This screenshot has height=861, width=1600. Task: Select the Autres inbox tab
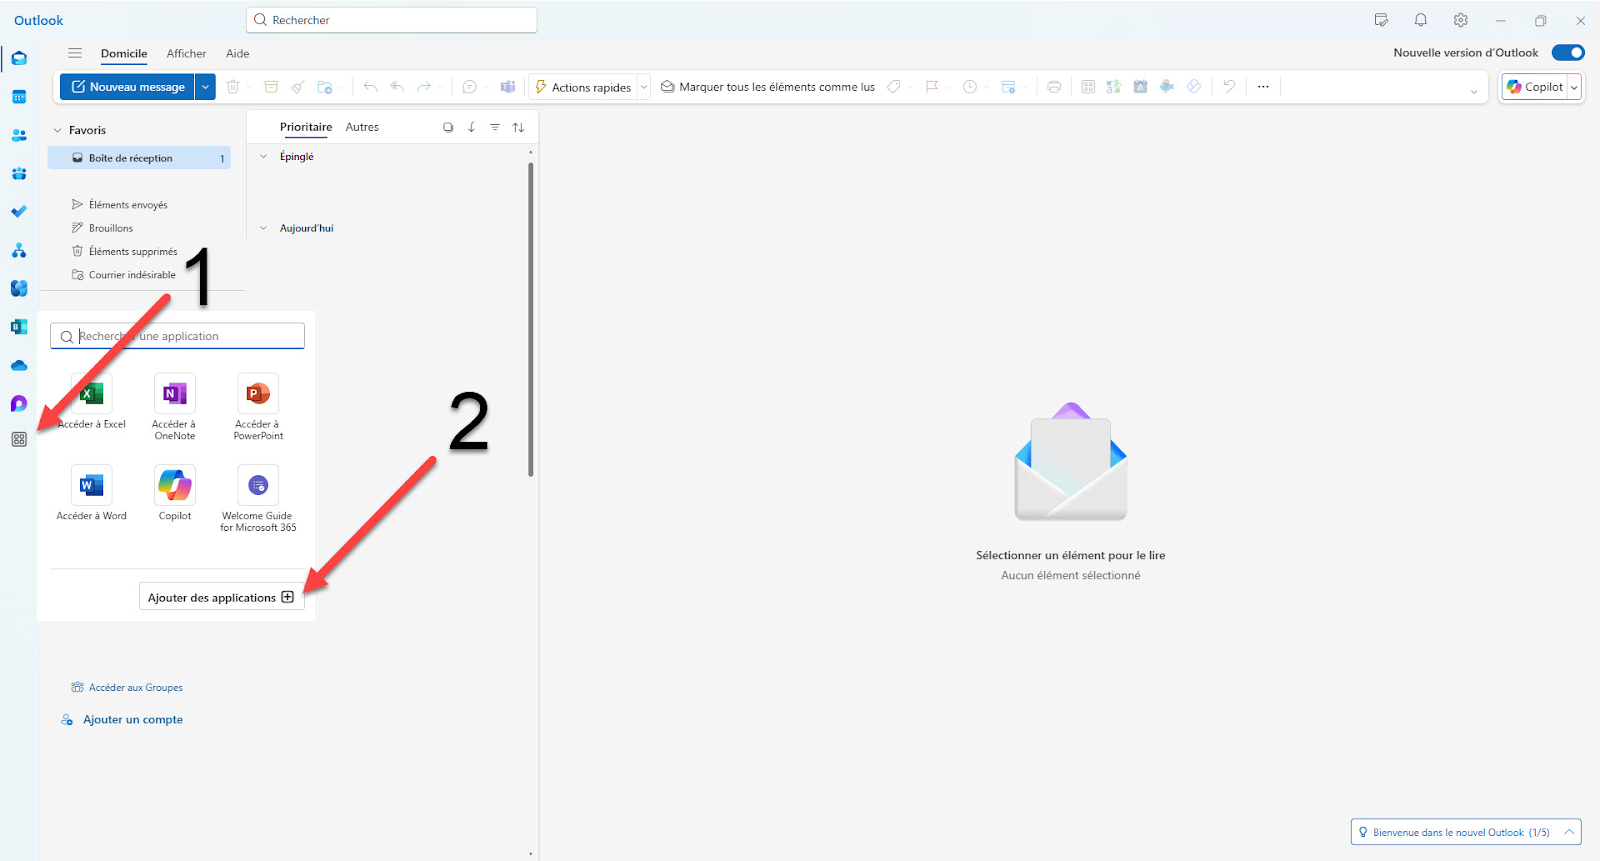tap(362, 127)
